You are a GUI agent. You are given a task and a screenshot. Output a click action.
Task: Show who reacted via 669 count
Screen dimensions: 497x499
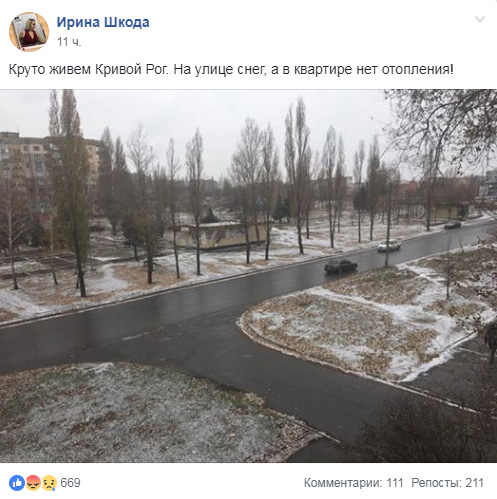(70, 483)
